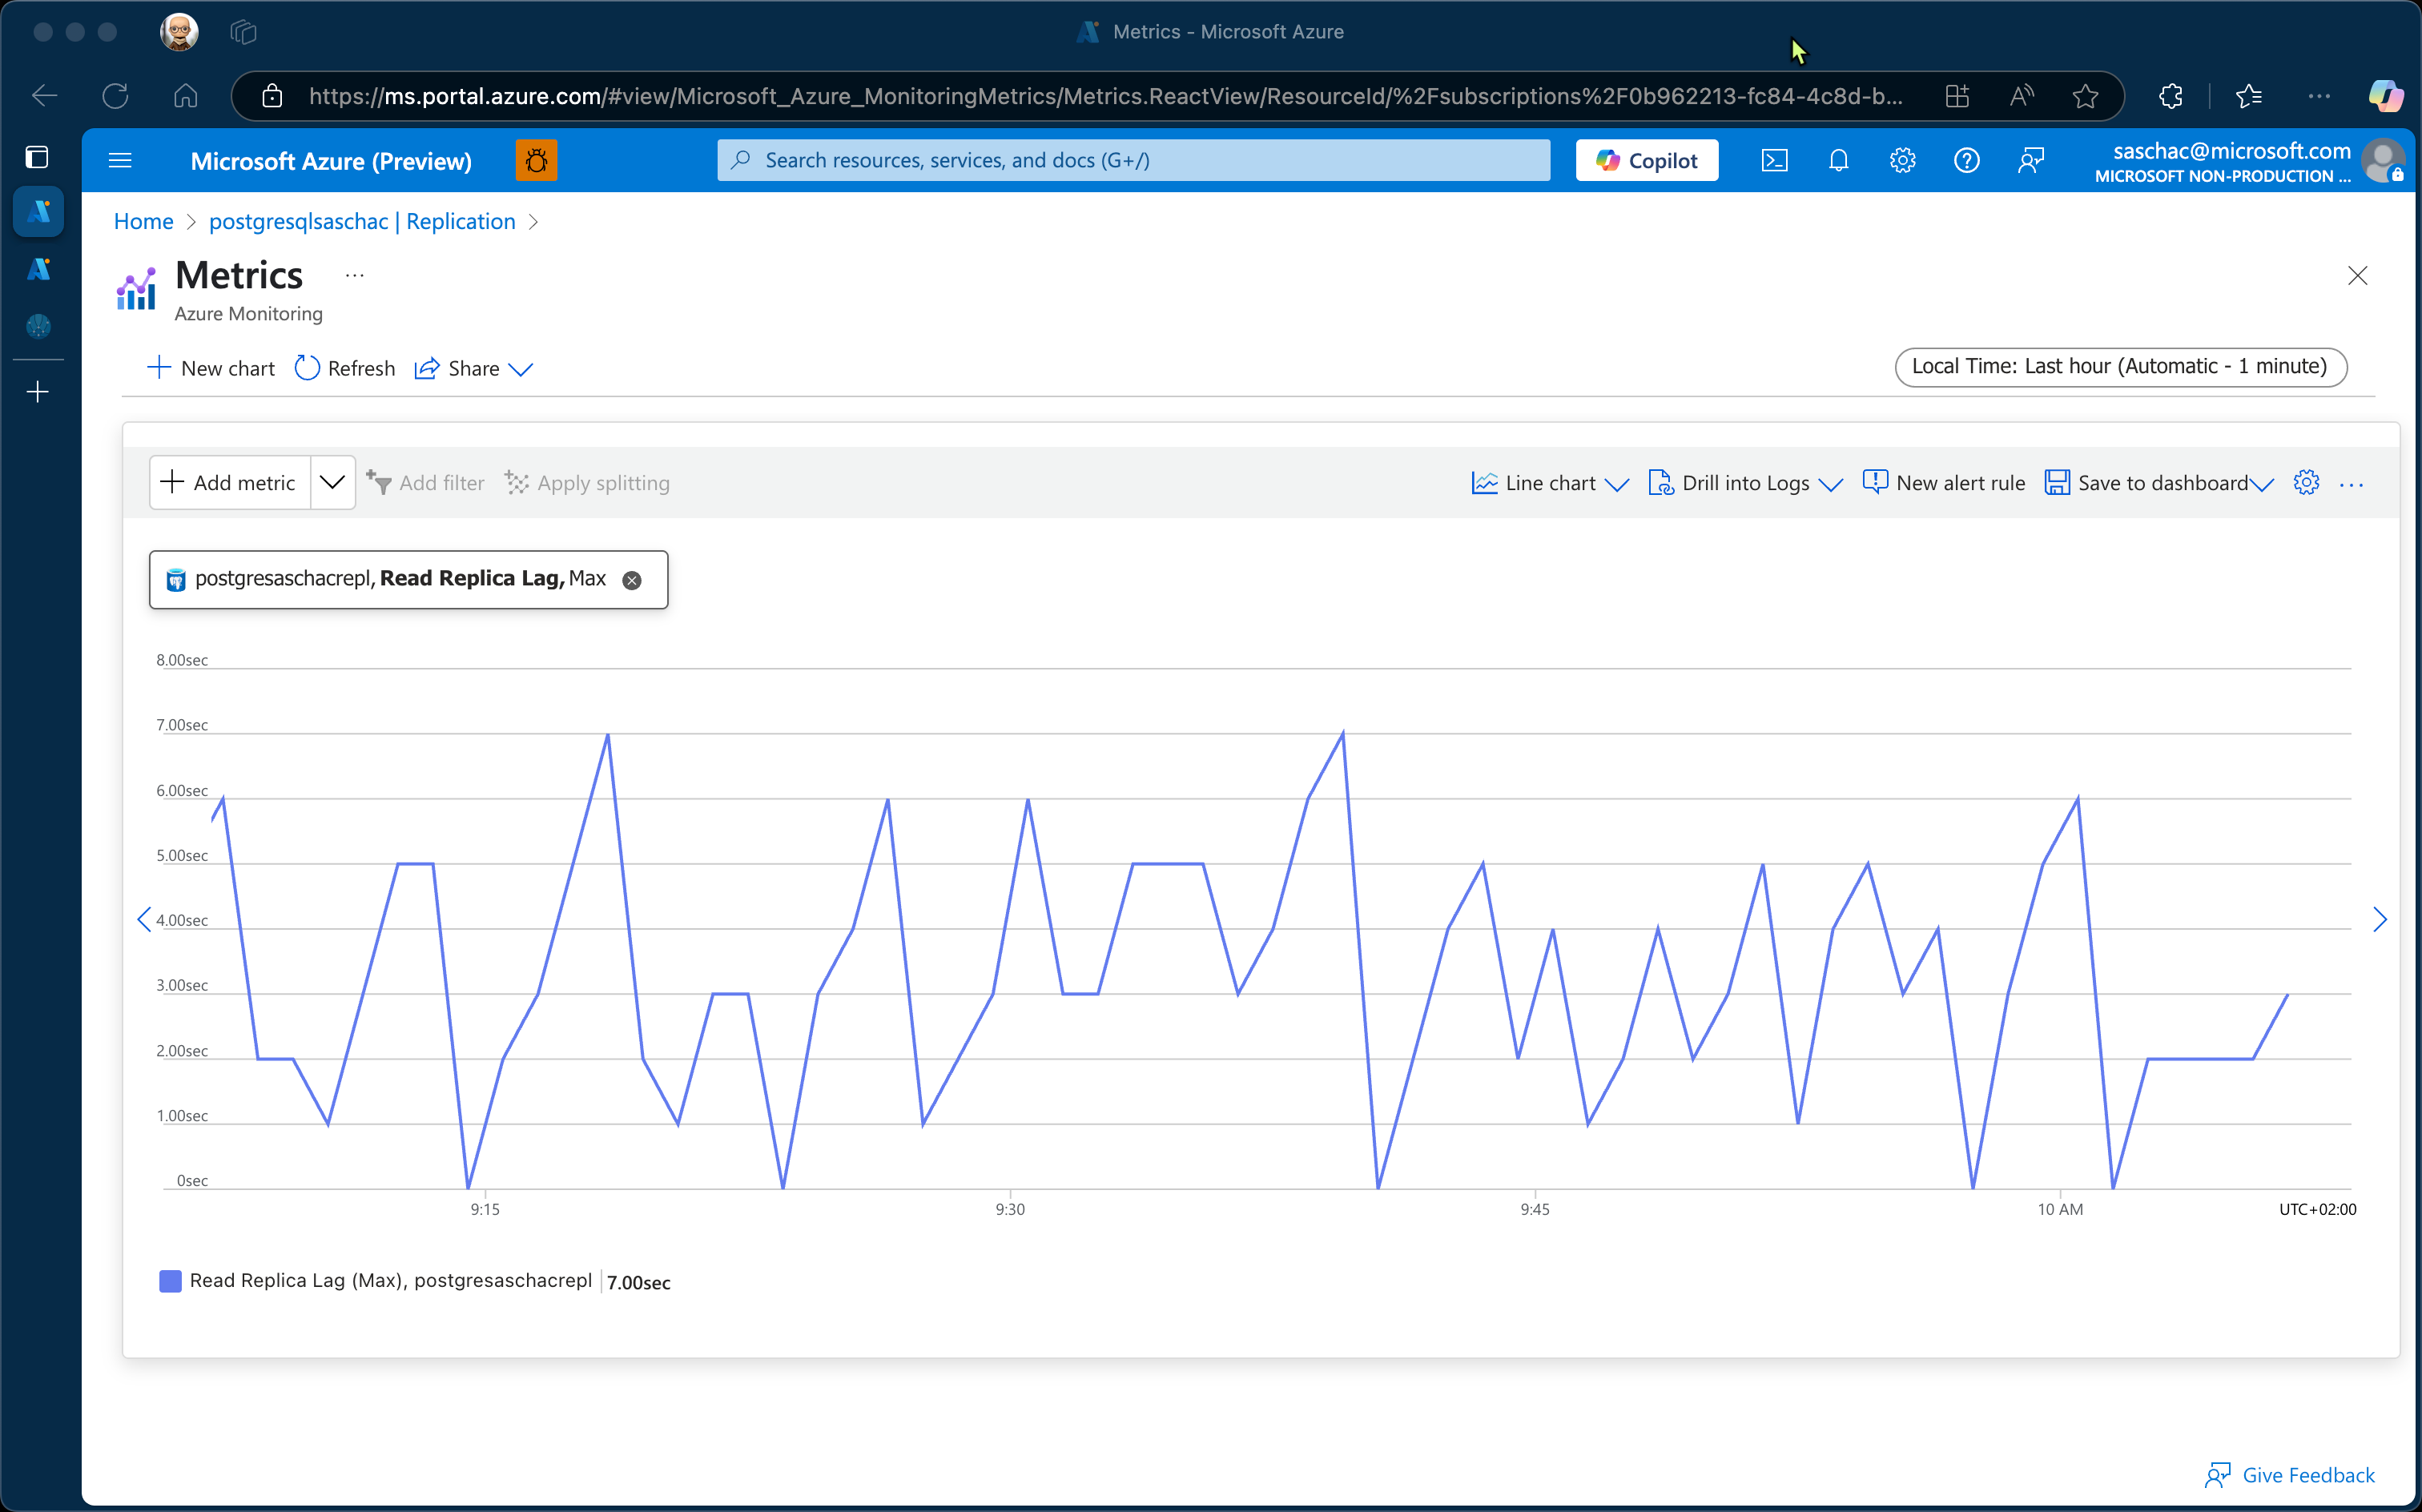Pan chart to earlier time
The image size is (2422, 1512).
[x=144, y=919]
